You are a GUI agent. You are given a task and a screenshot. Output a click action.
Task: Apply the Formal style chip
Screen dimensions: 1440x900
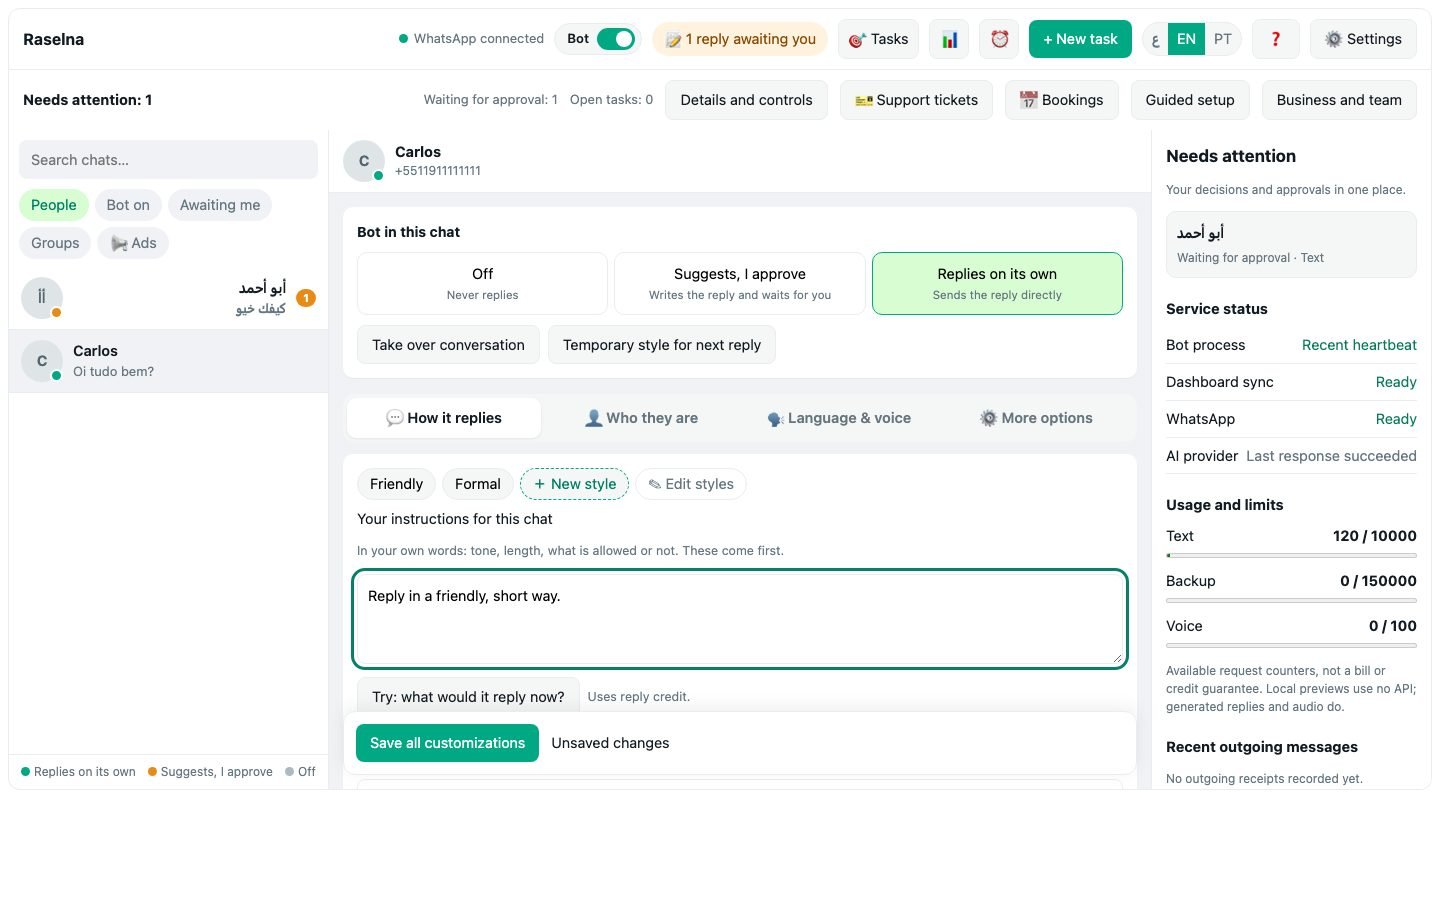pos(477,484)
